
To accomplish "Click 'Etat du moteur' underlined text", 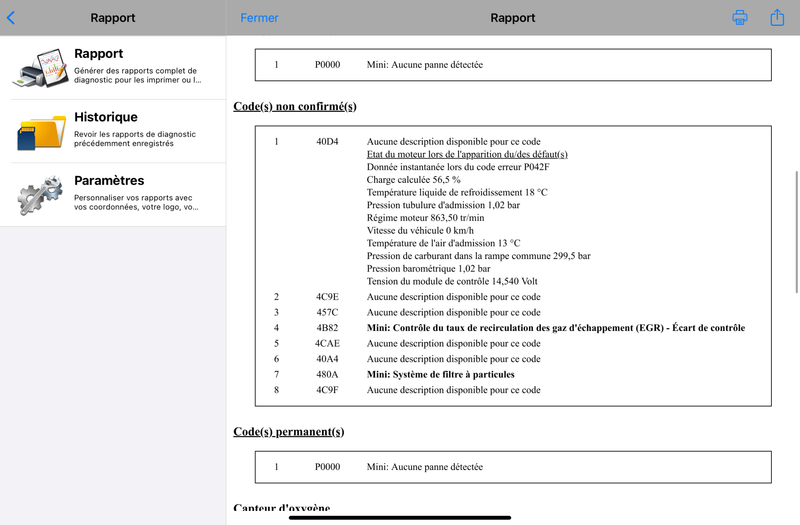I will pos(467,154).
